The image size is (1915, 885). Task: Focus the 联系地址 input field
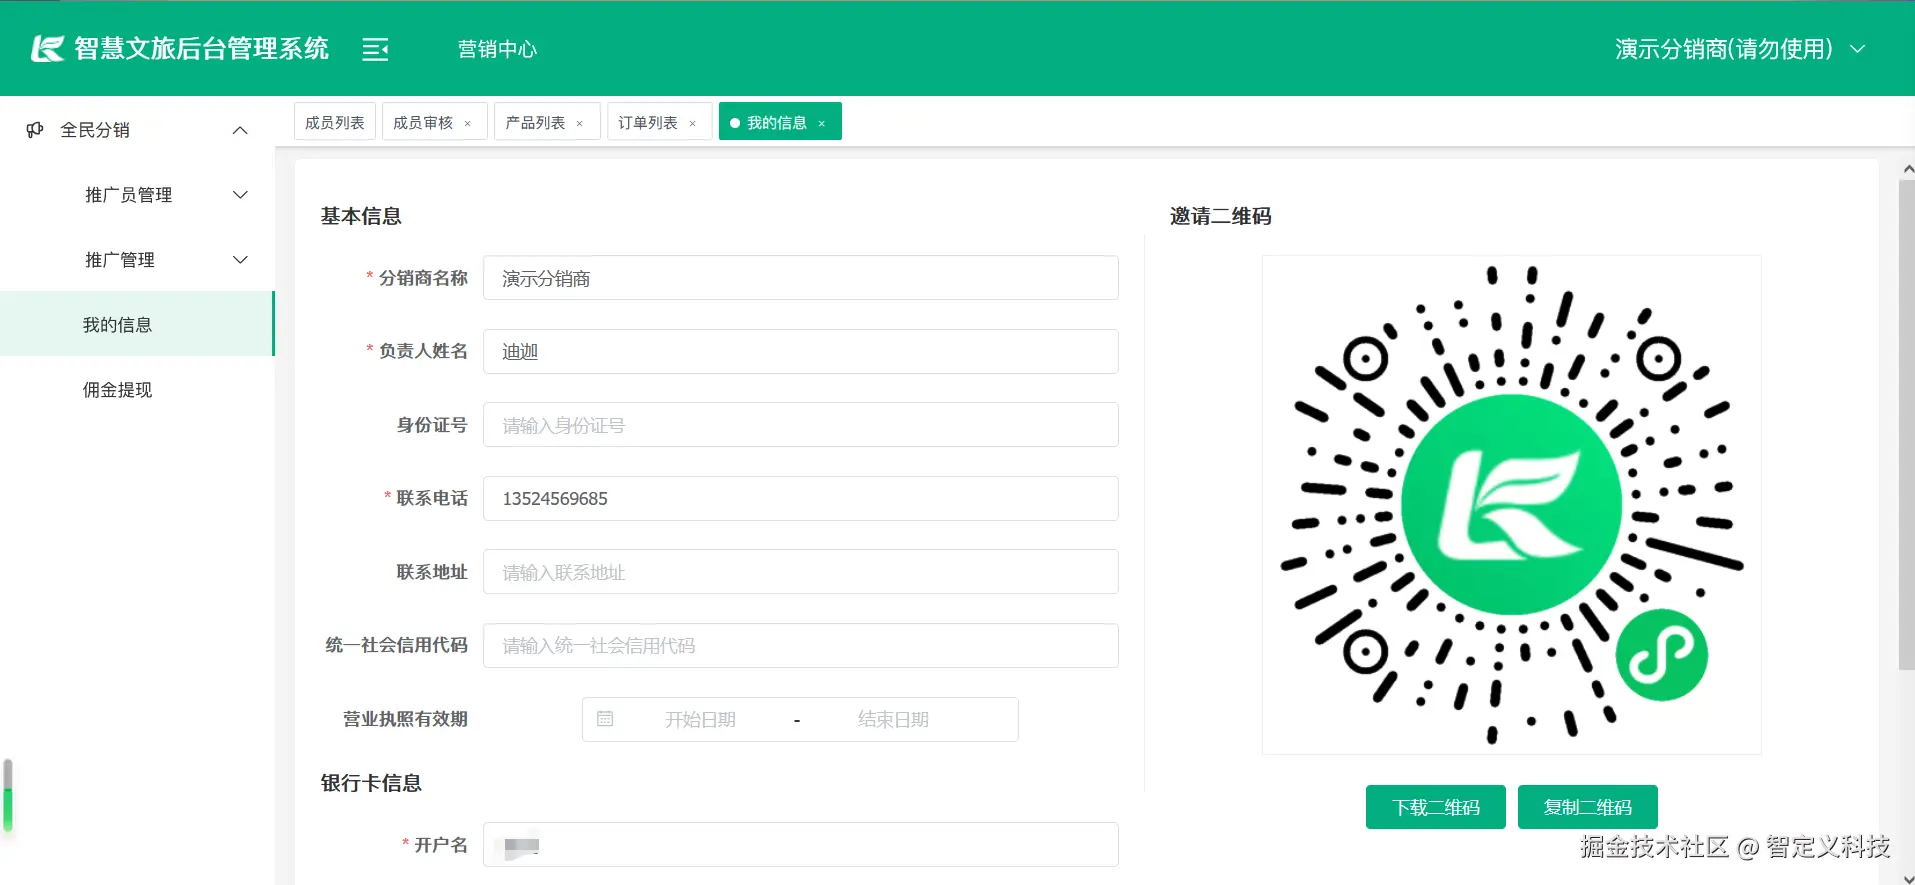pos(801,572)
